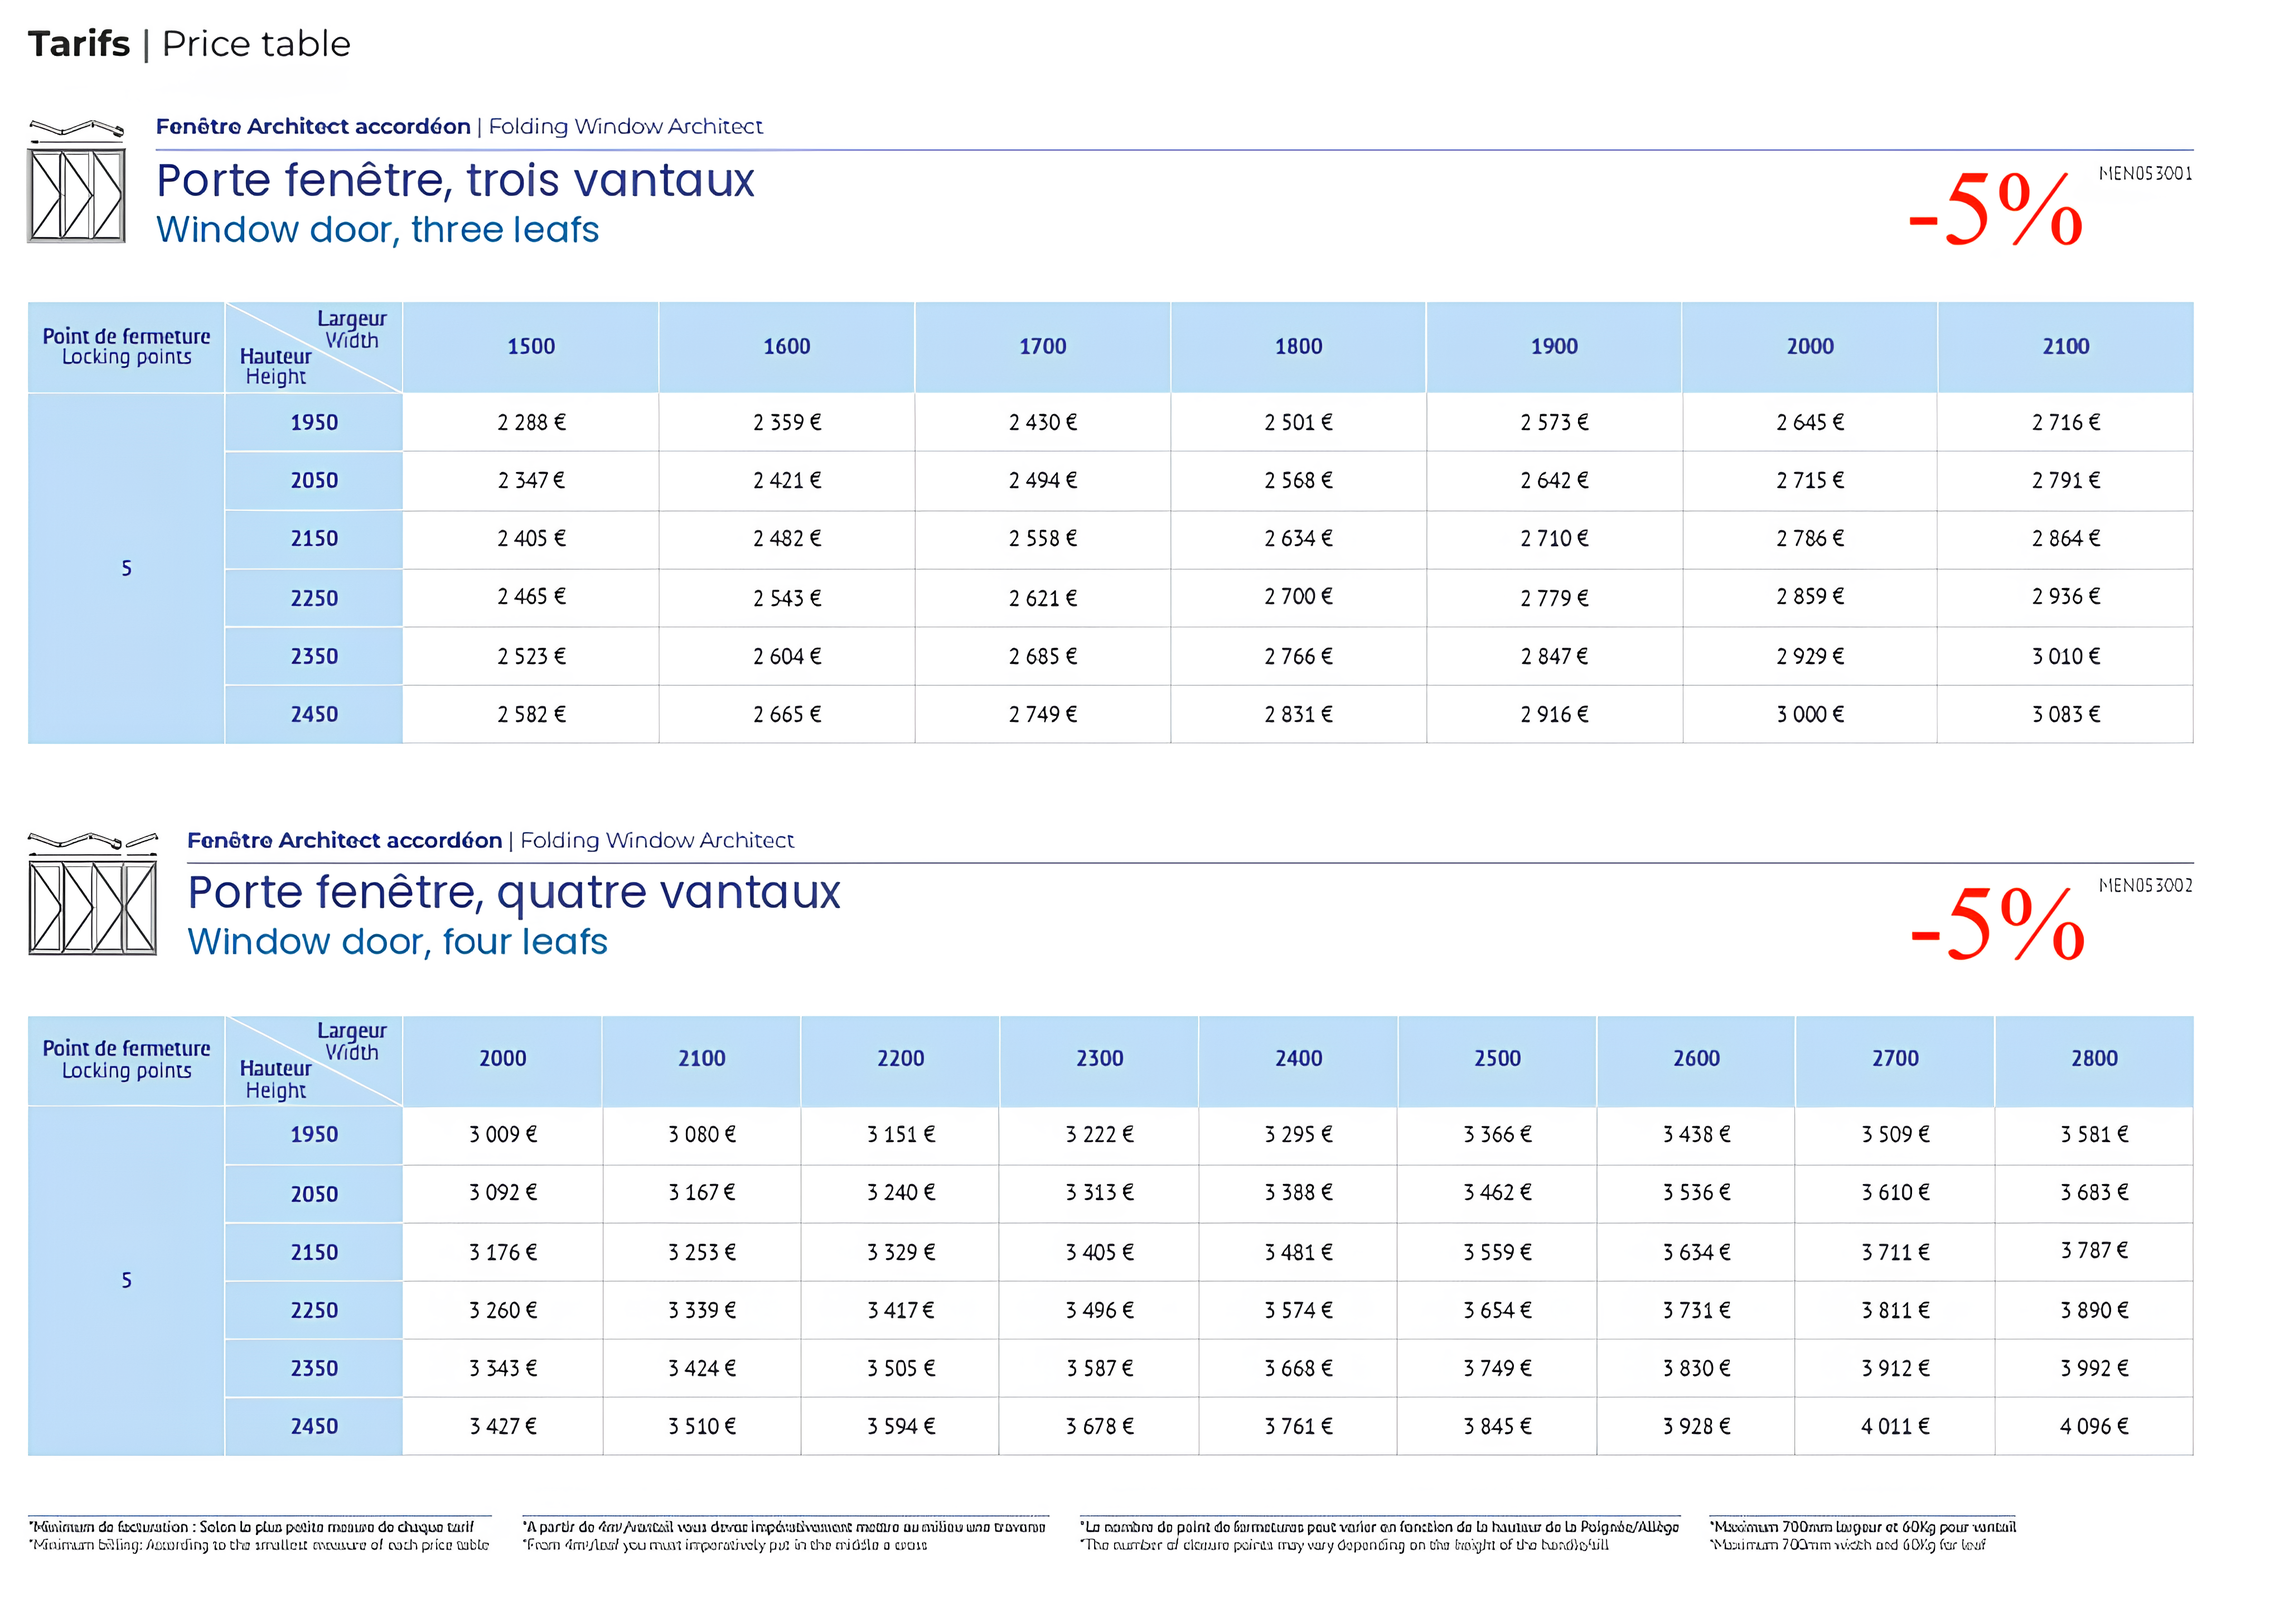2284x1598 pixels.
Task: Click the 3 009 € price cell
Action: point(502,1135)
